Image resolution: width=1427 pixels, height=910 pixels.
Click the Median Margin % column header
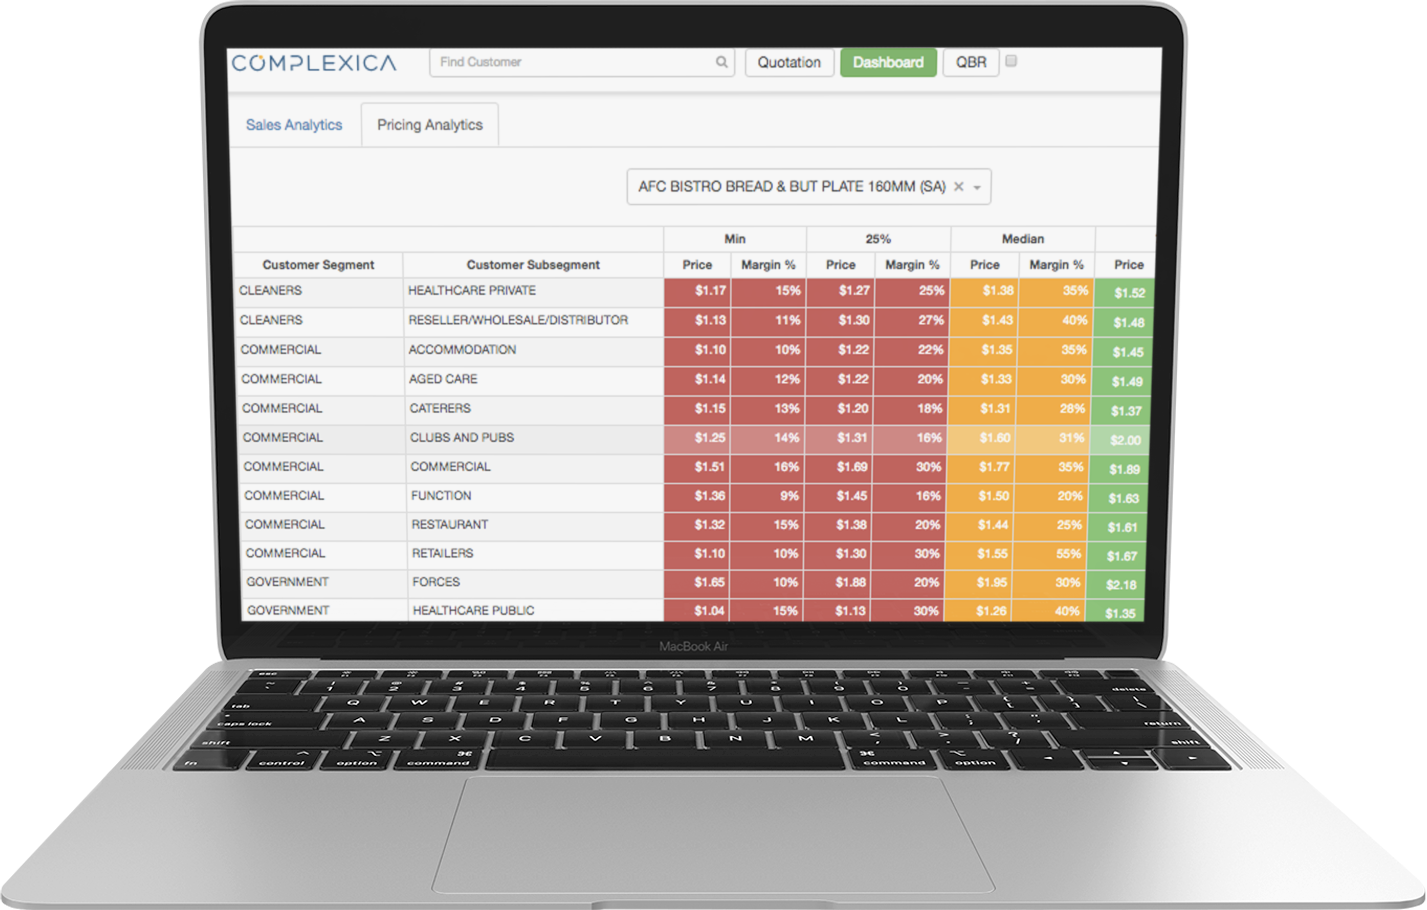(x=1056, y=264)
